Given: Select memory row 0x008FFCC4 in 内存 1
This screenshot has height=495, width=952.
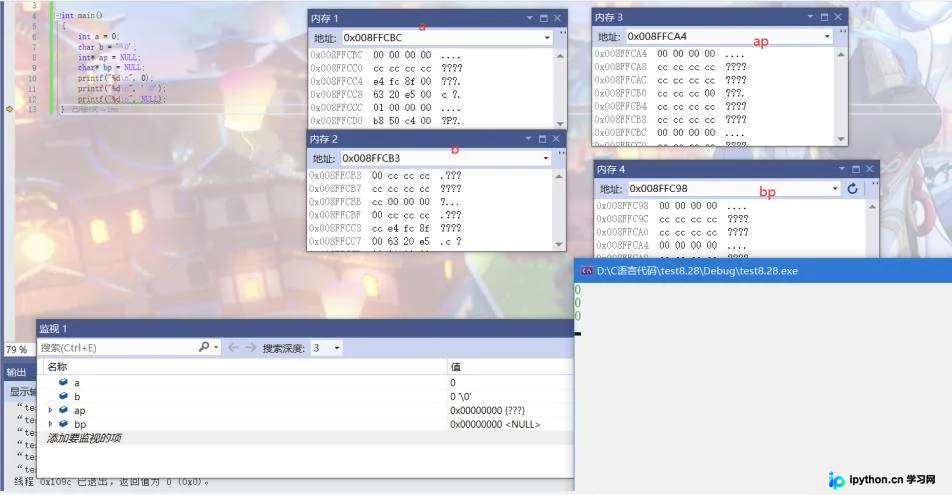Looking at the screenshot, I should point(387,81).
